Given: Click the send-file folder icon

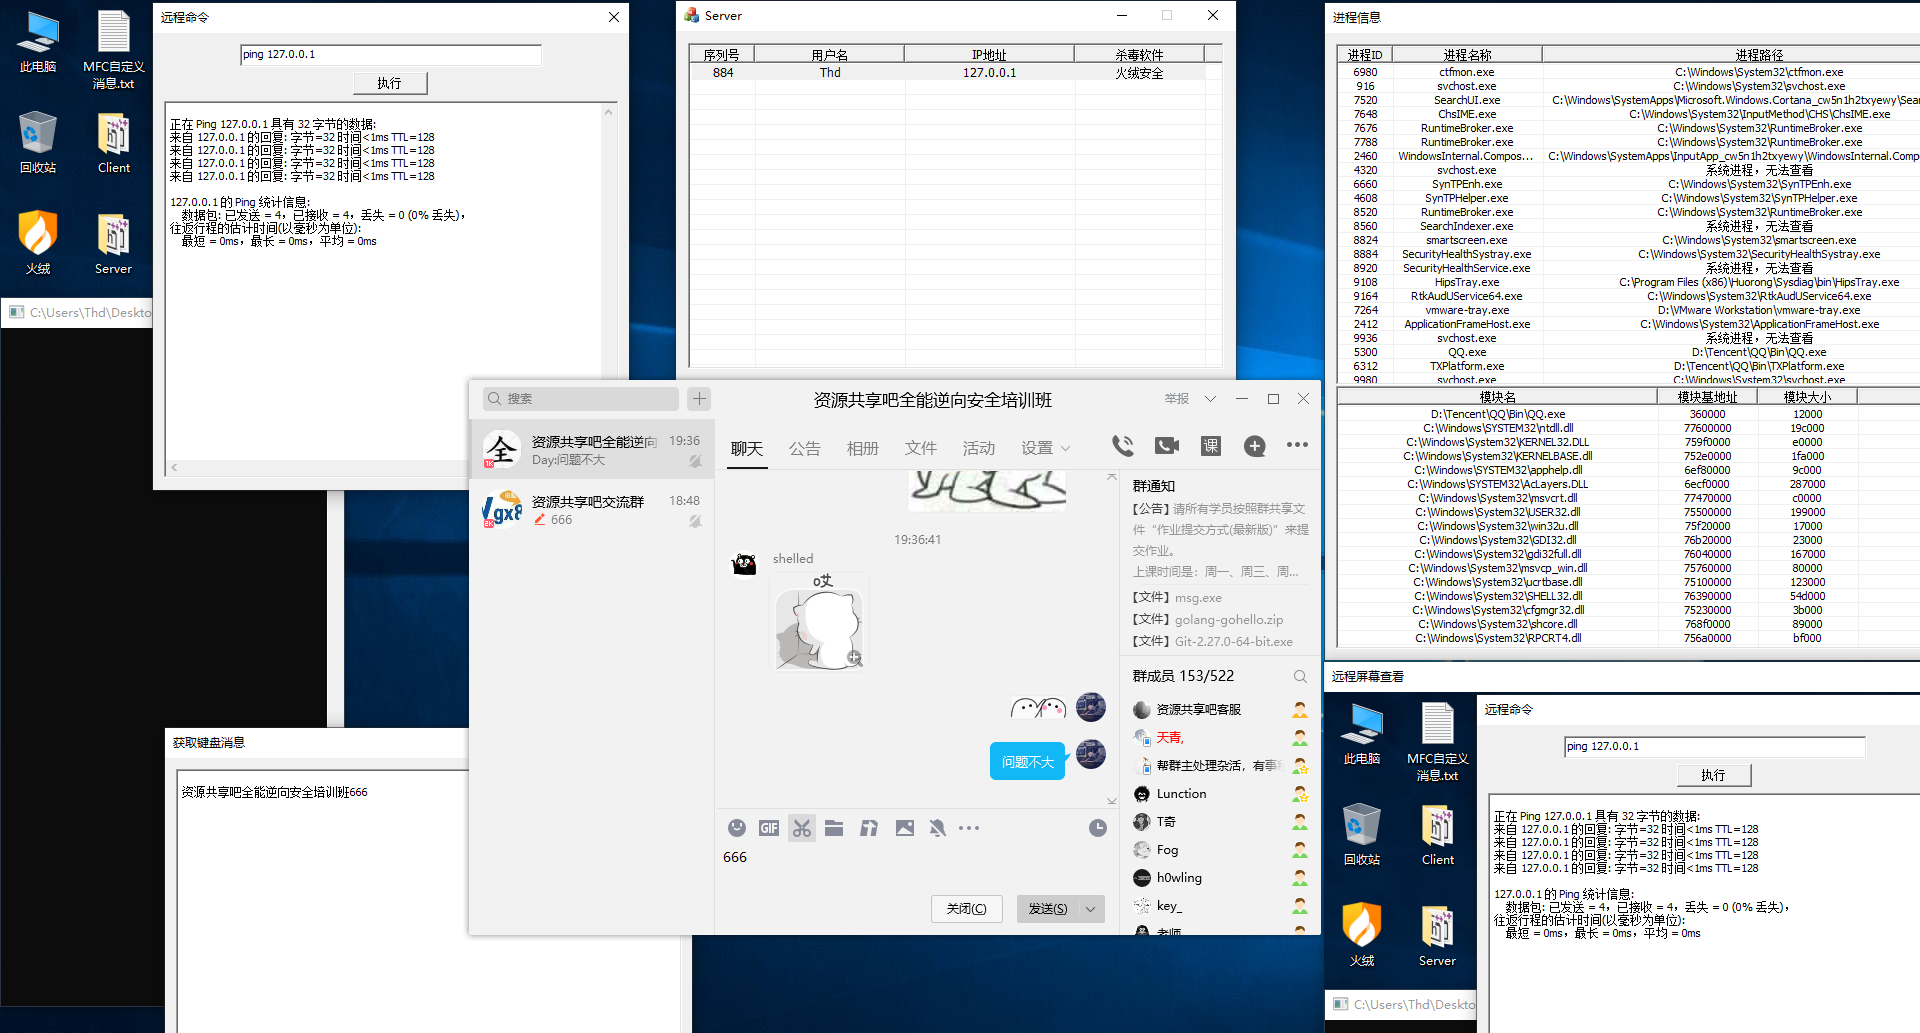Looking at the screenshot, I should [834, 828].
